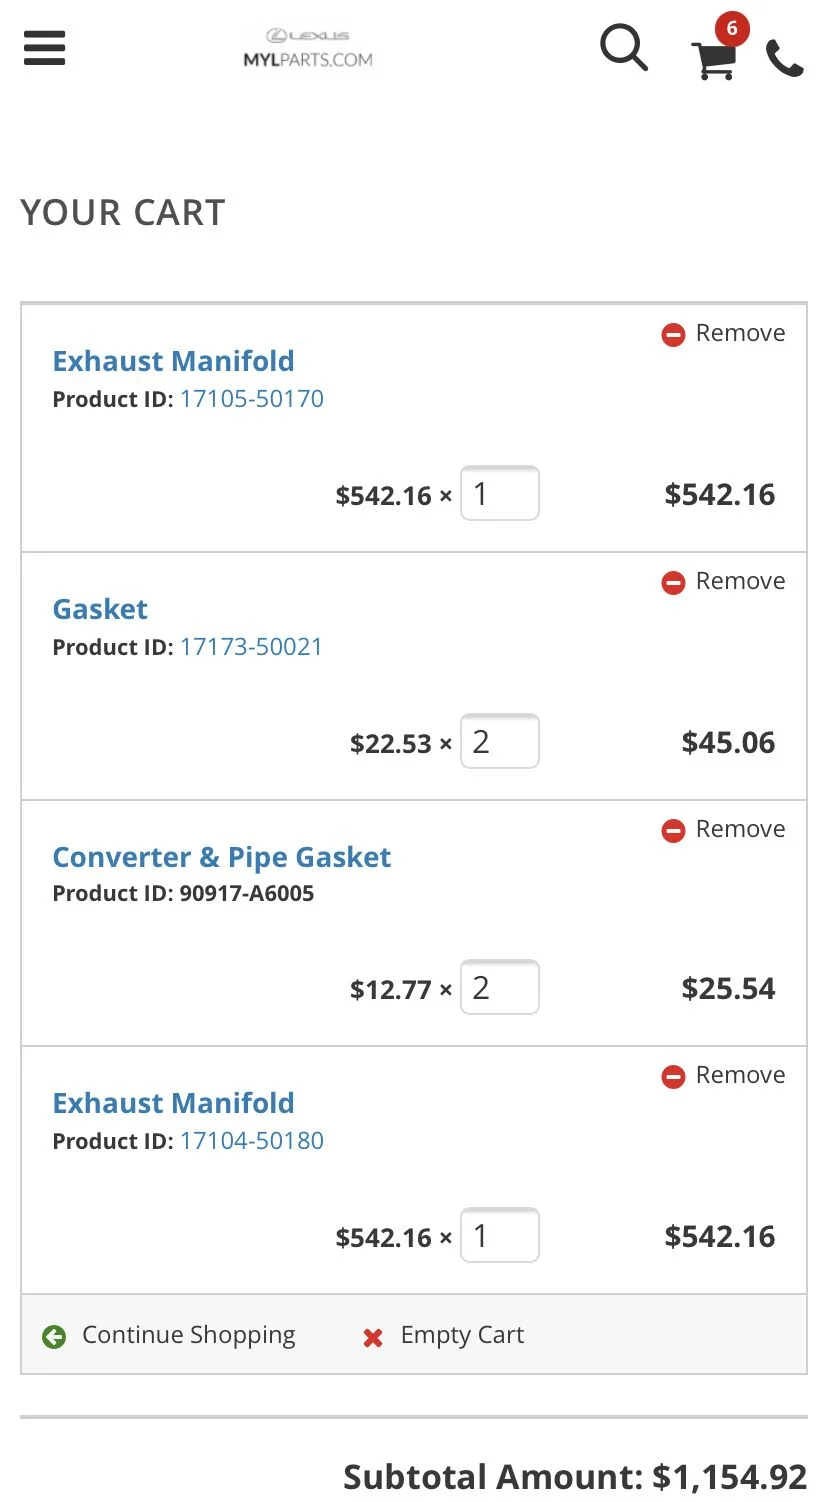
Task: Remove the Converter & Pipe Gasket item
Action: (724, 829)
